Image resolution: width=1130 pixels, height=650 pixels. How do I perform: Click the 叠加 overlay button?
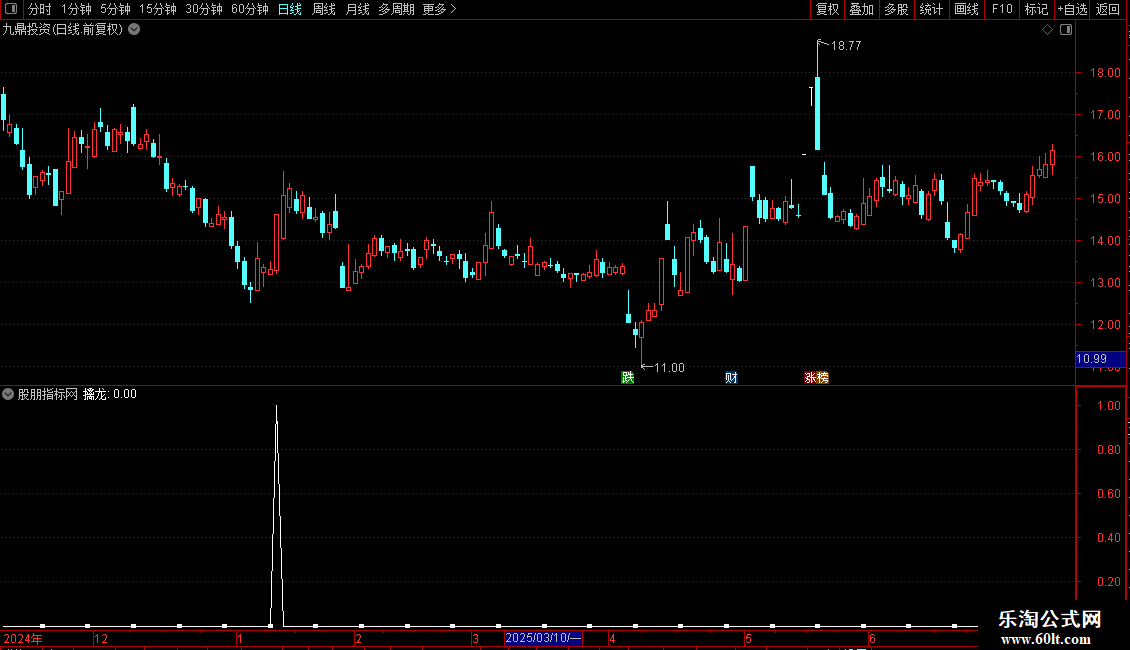coord(861,9)
